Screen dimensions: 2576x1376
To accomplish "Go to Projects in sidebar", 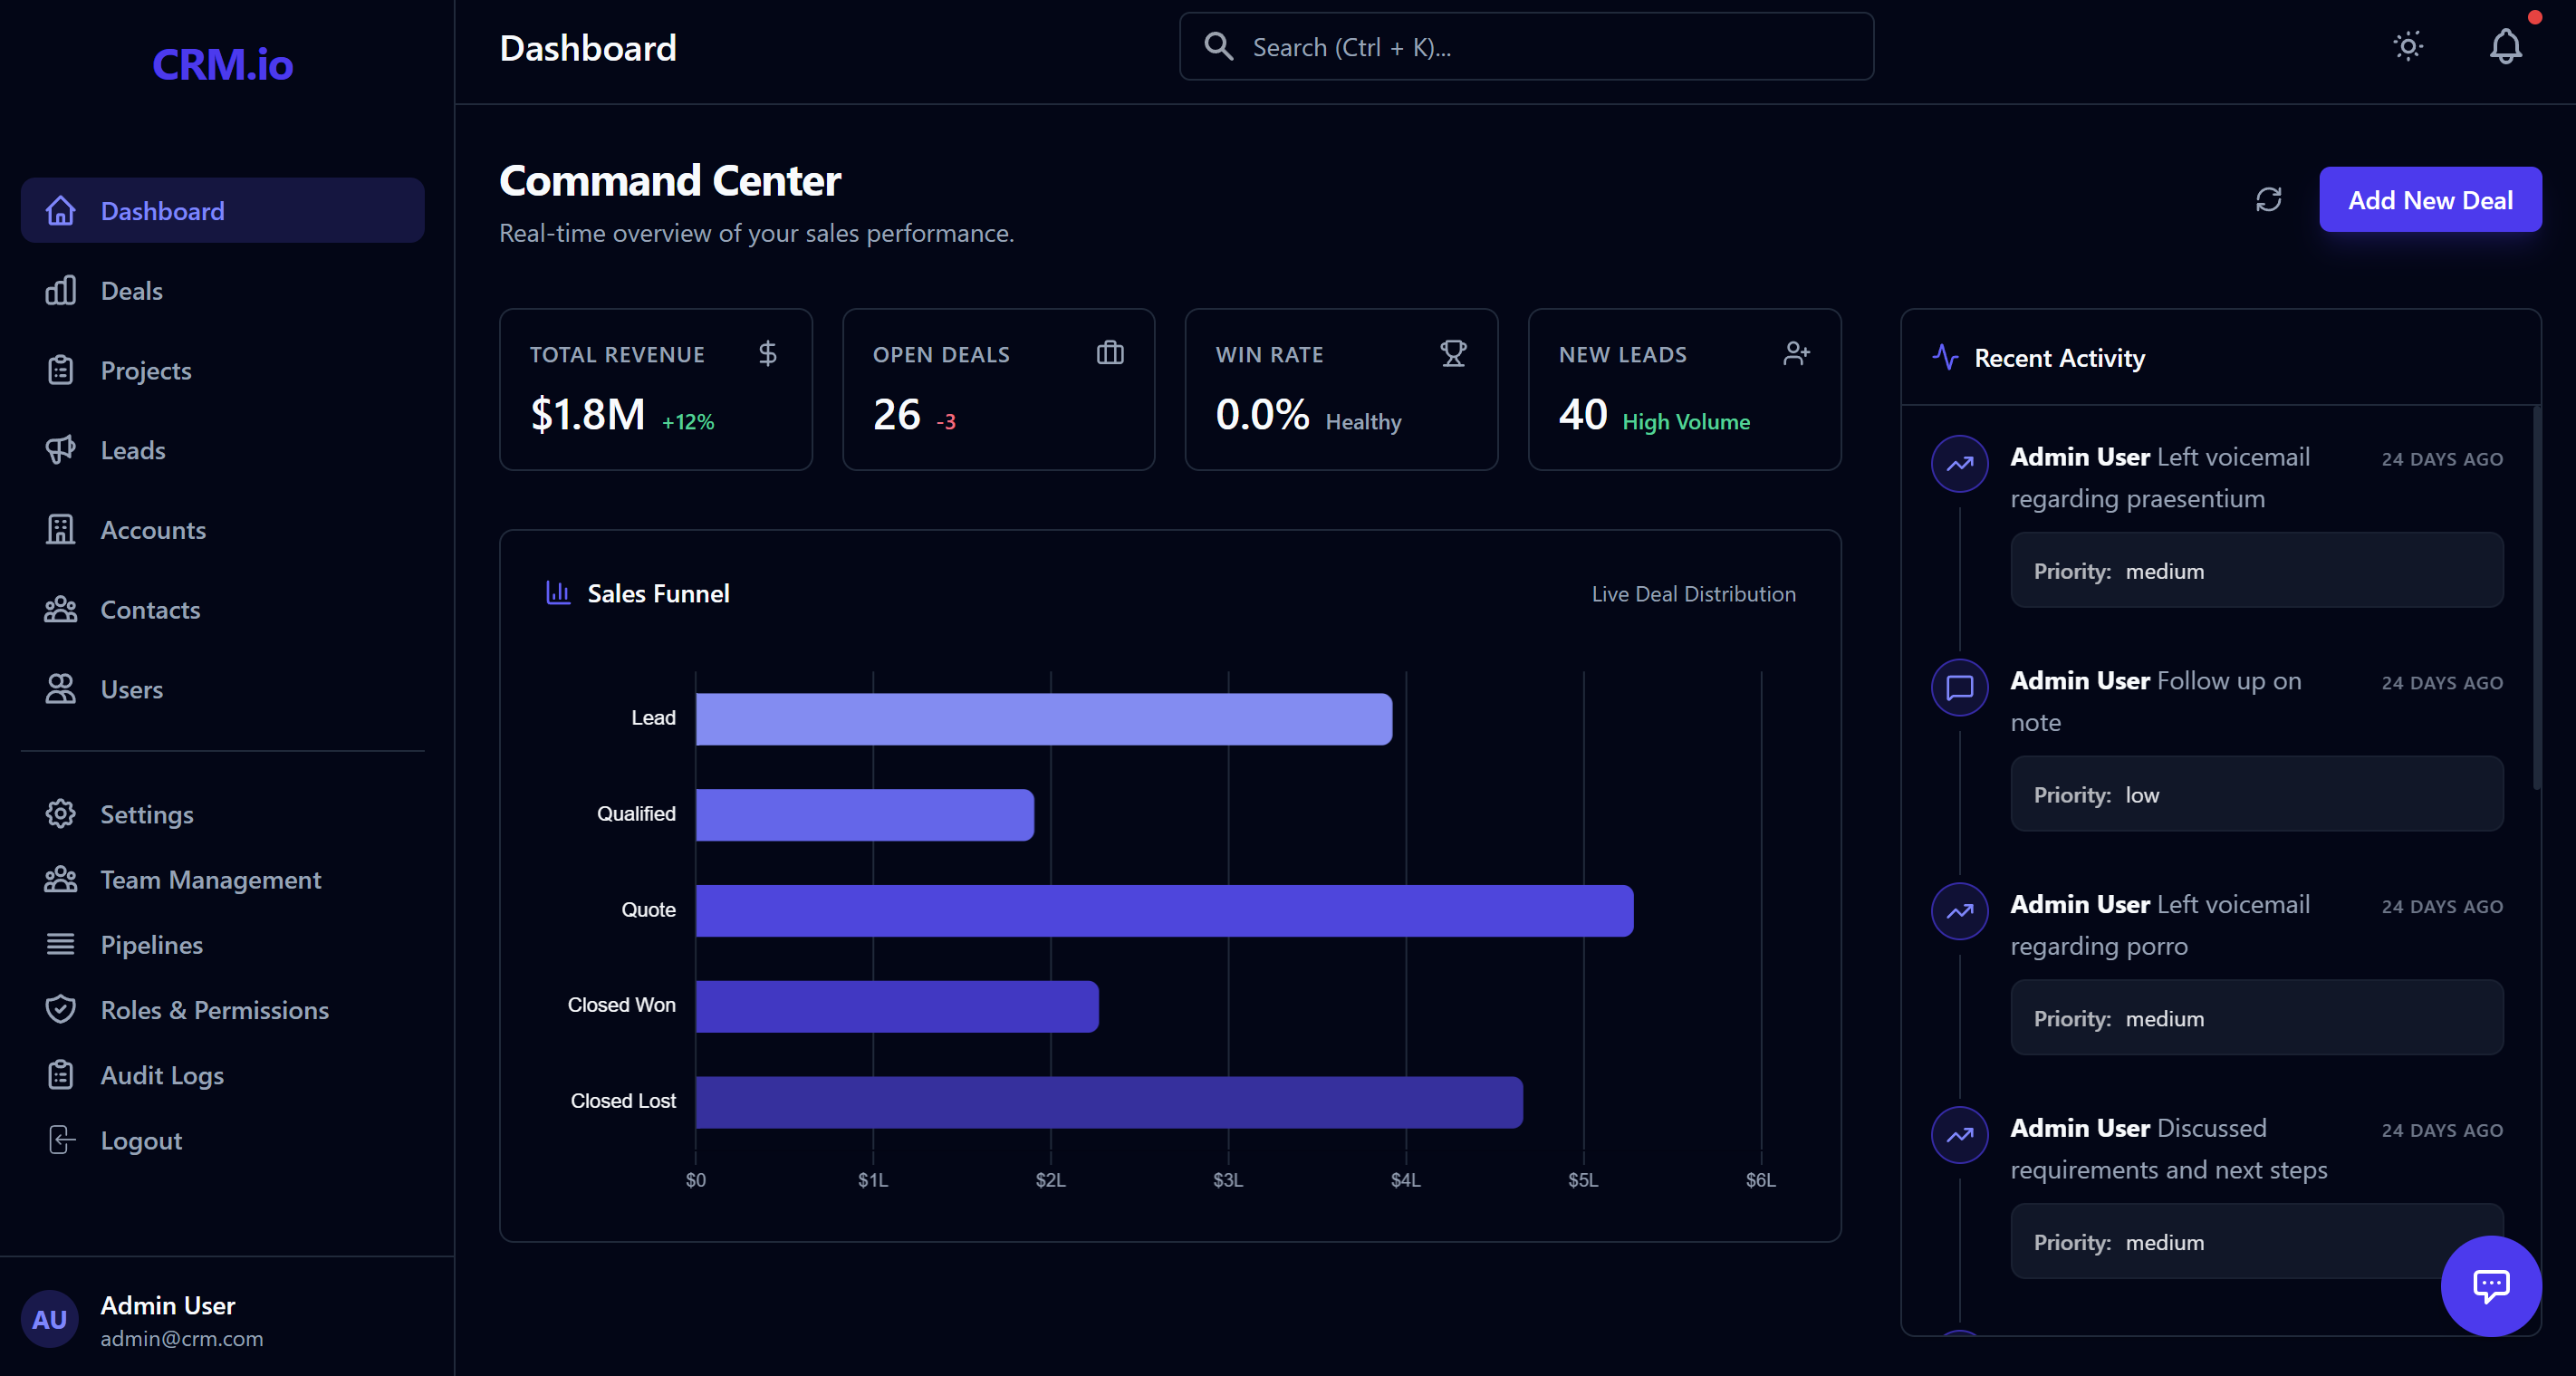I will (222, 371).
